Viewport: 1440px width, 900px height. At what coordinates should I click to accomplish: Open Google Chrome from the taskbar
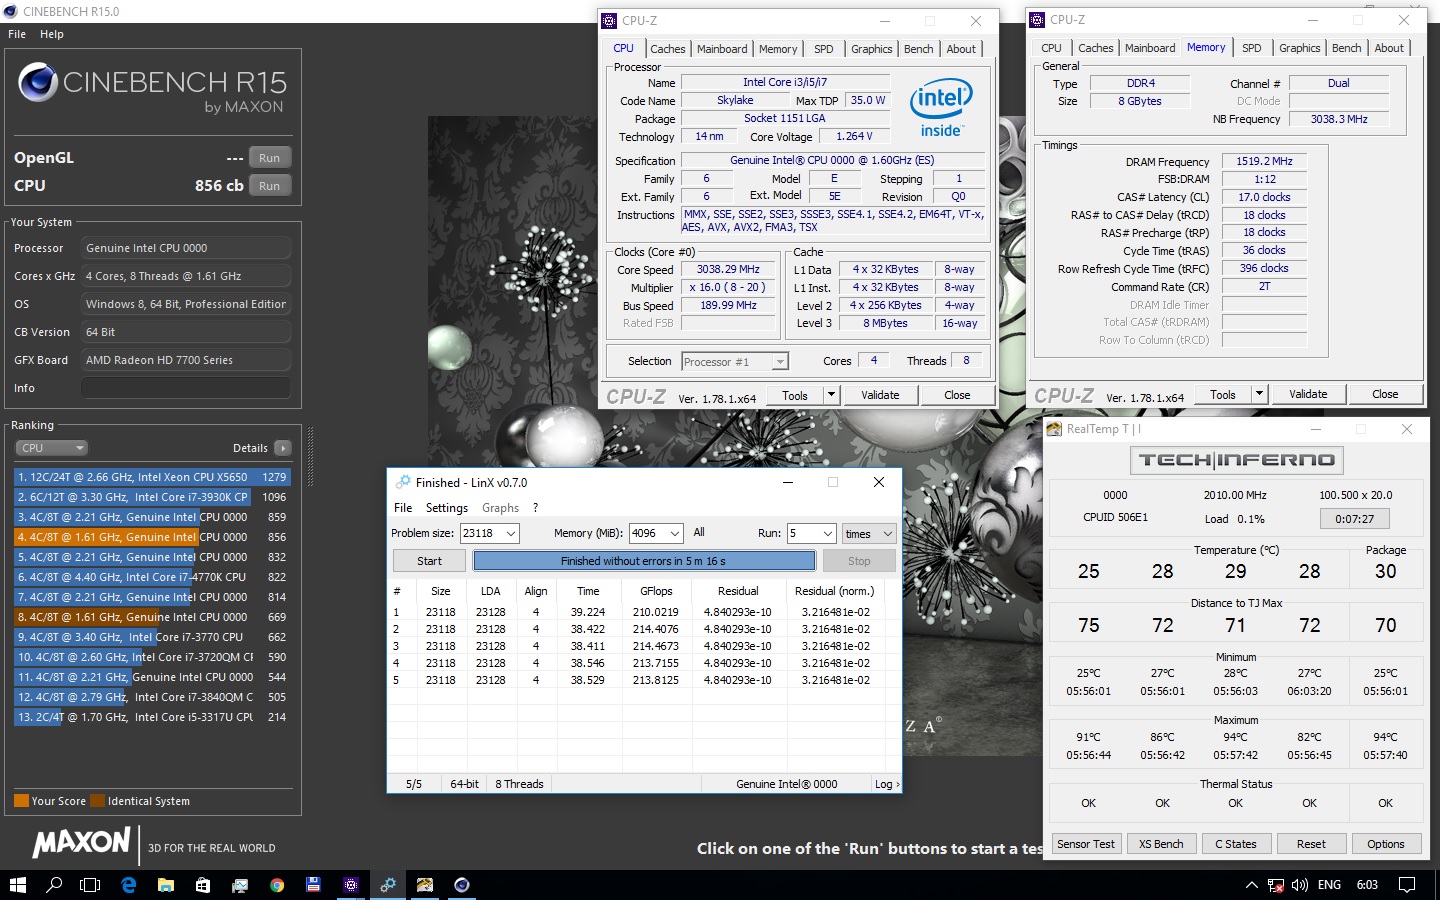point(277,885)
